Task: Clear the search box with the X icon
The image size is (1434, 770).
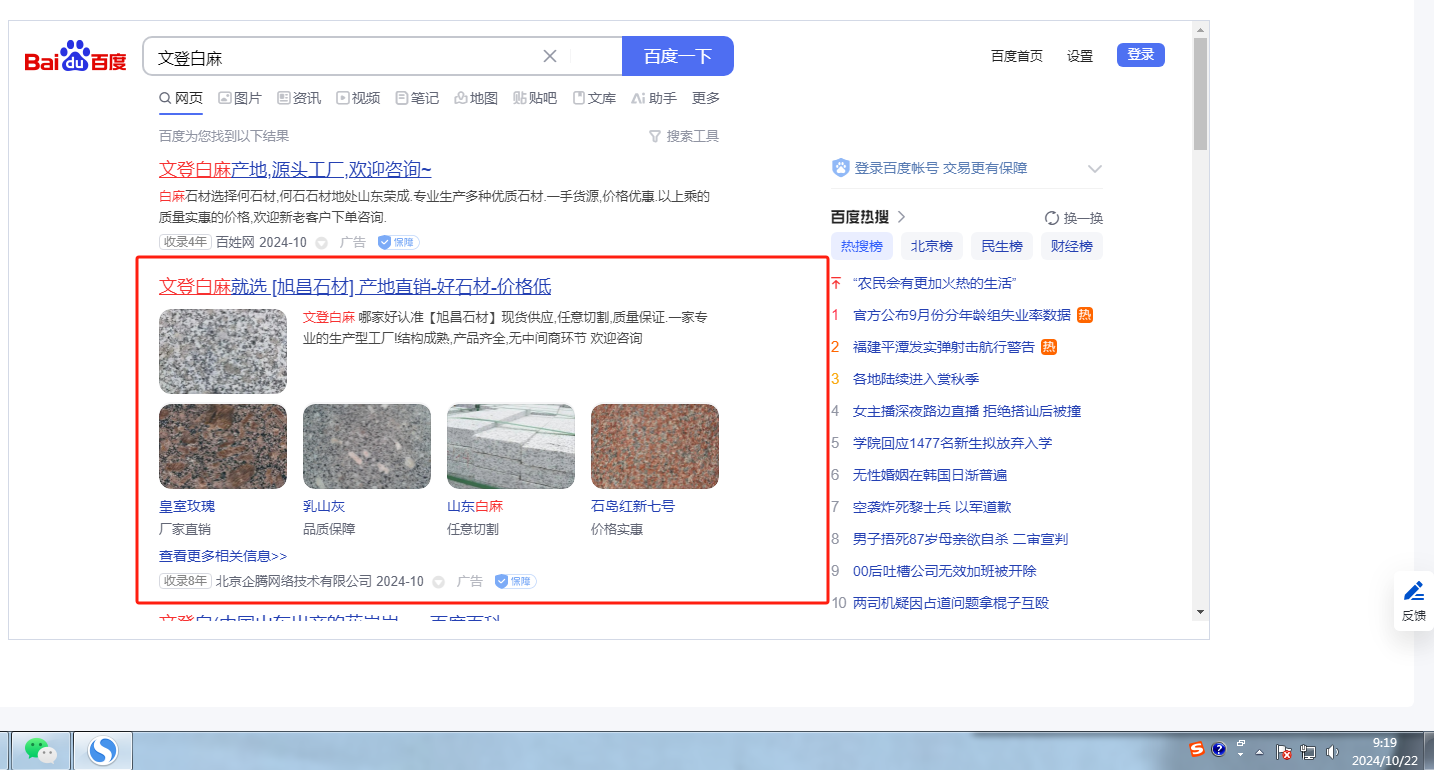Action: click(x=550, y=56)
